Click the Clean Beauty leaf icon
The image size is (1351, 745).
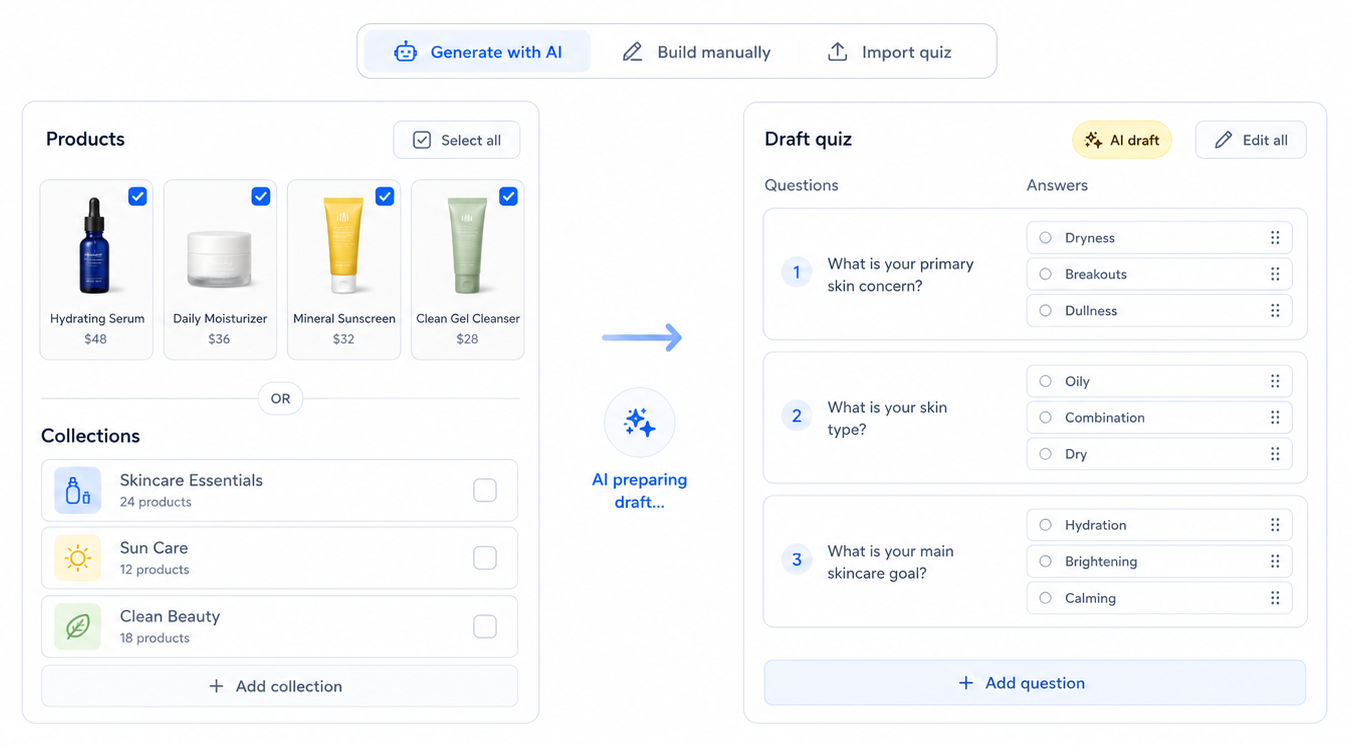click(78, 626)
